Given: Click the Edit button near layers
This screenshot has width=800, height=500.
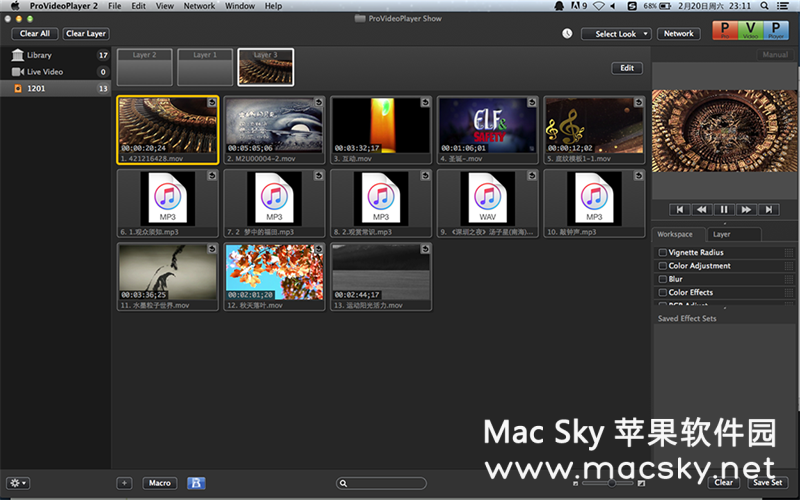Looking at the screenshot, I should click(x=627, y=68).
